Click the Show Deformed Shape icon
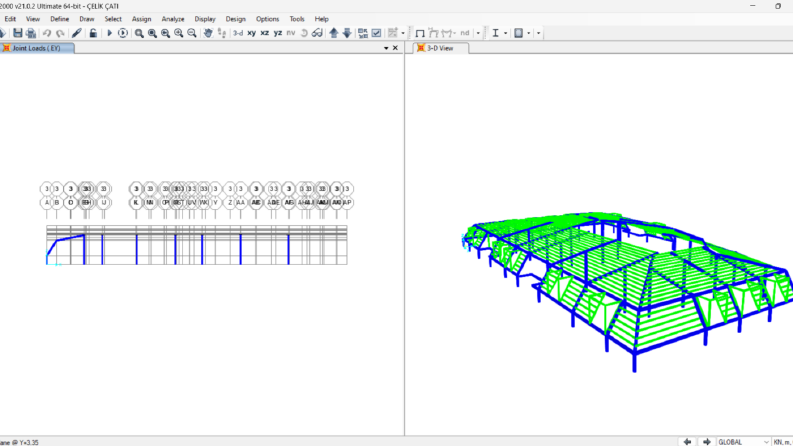793x446 pixels. point(433,33)
